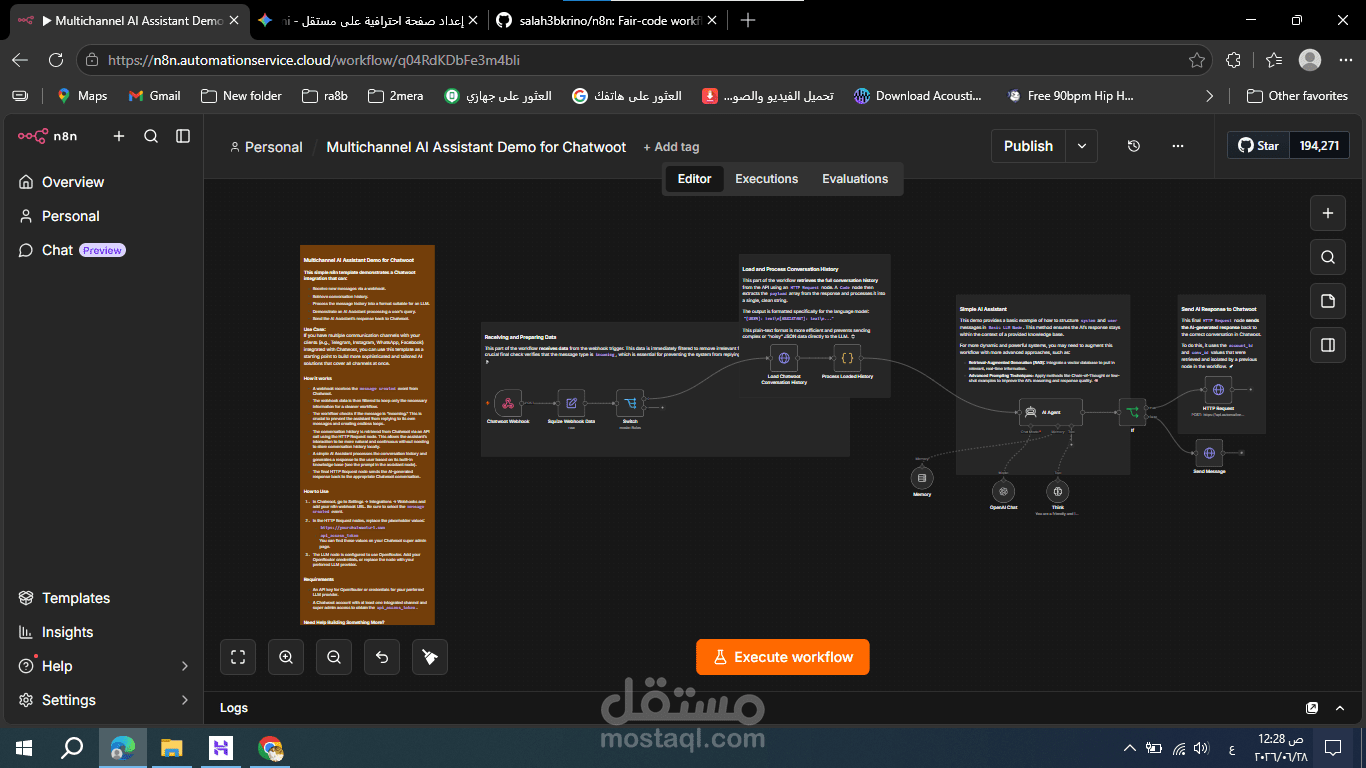Click Execute workflow button
Viewport: 1366px width, 768px height.
pos(783,657)
